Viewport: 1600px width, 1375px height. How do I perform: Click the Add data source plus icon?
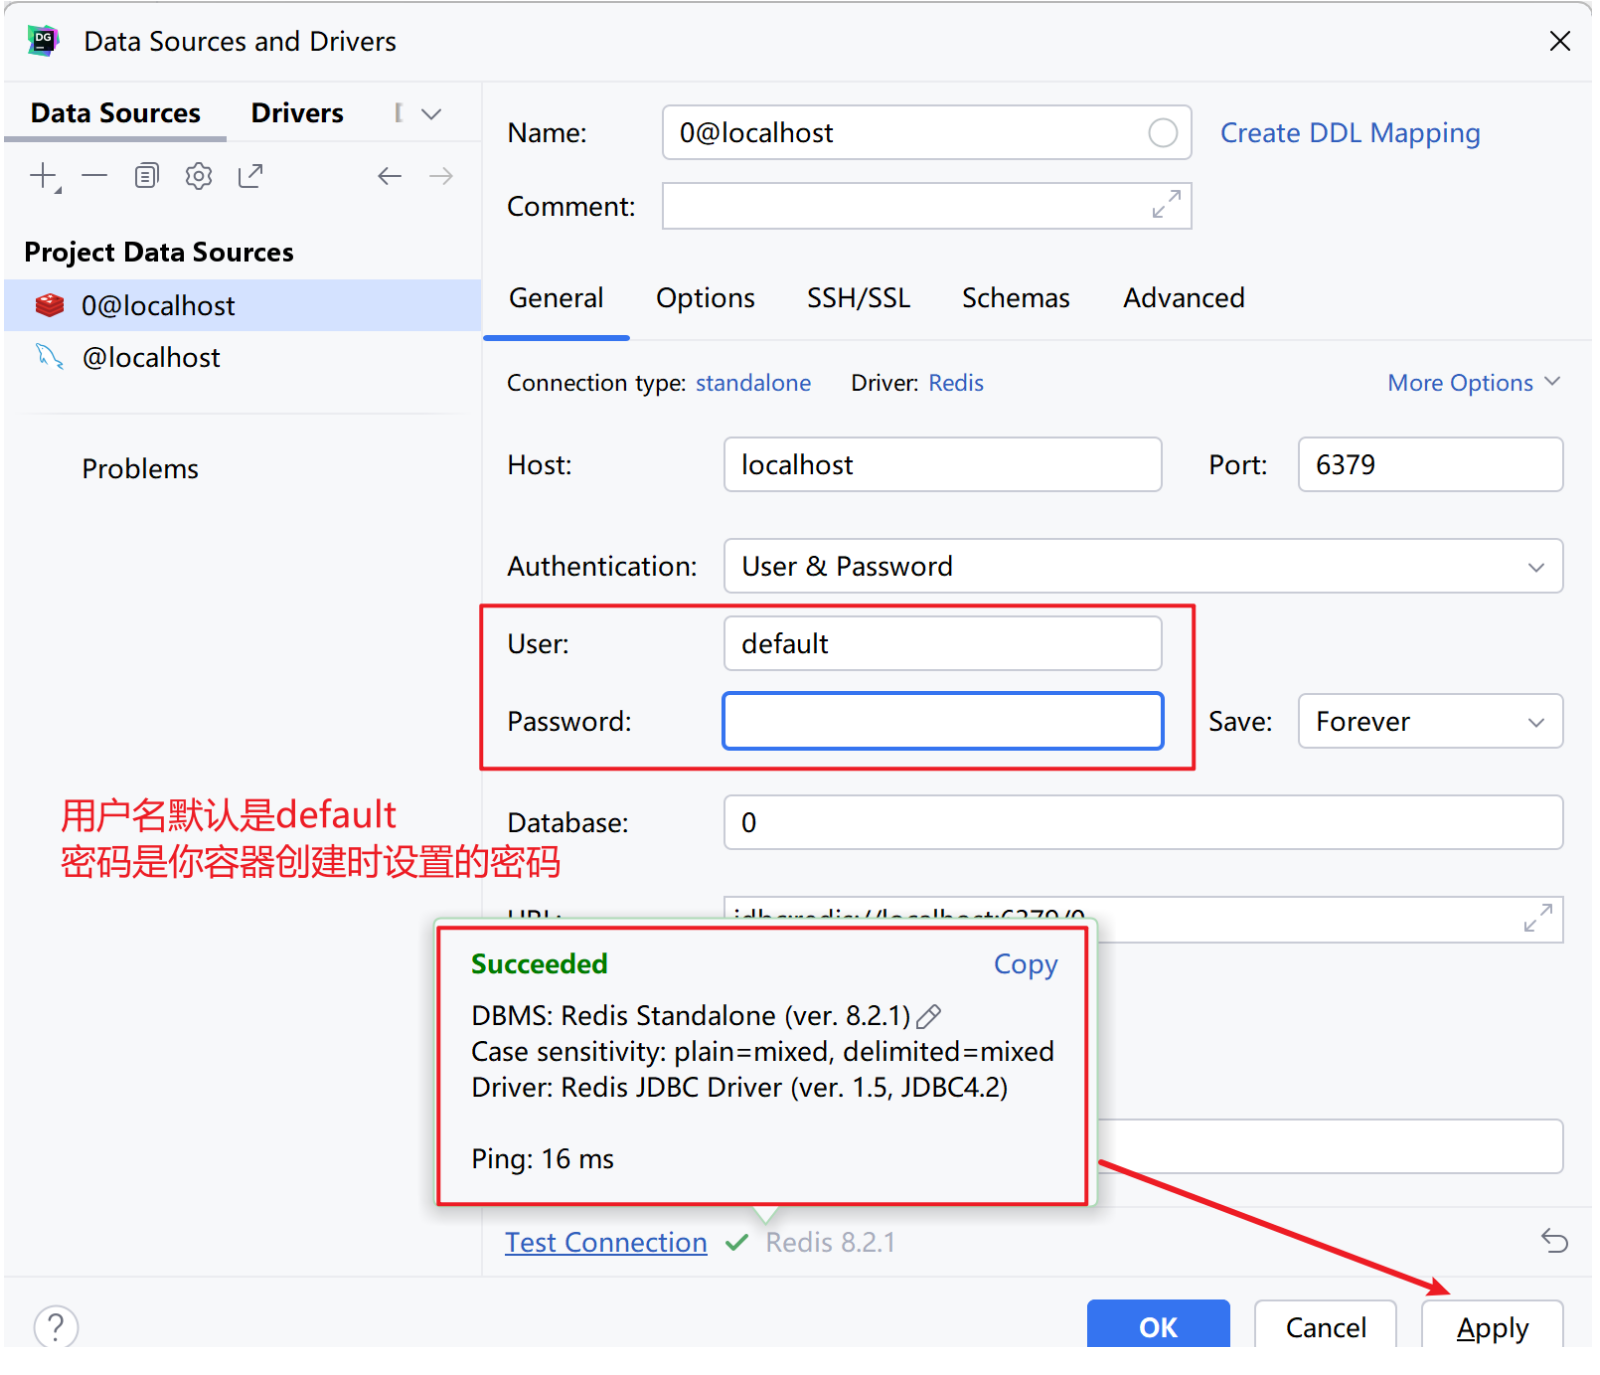(x=43, y=176)
